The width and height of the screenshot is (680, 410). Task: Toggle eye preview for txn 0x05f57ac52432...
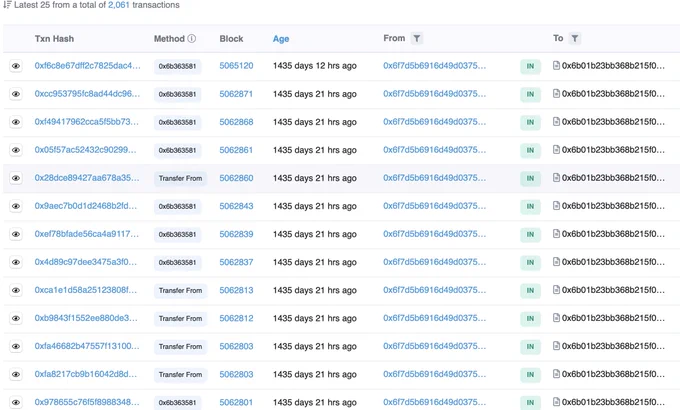tap(16, 150)
